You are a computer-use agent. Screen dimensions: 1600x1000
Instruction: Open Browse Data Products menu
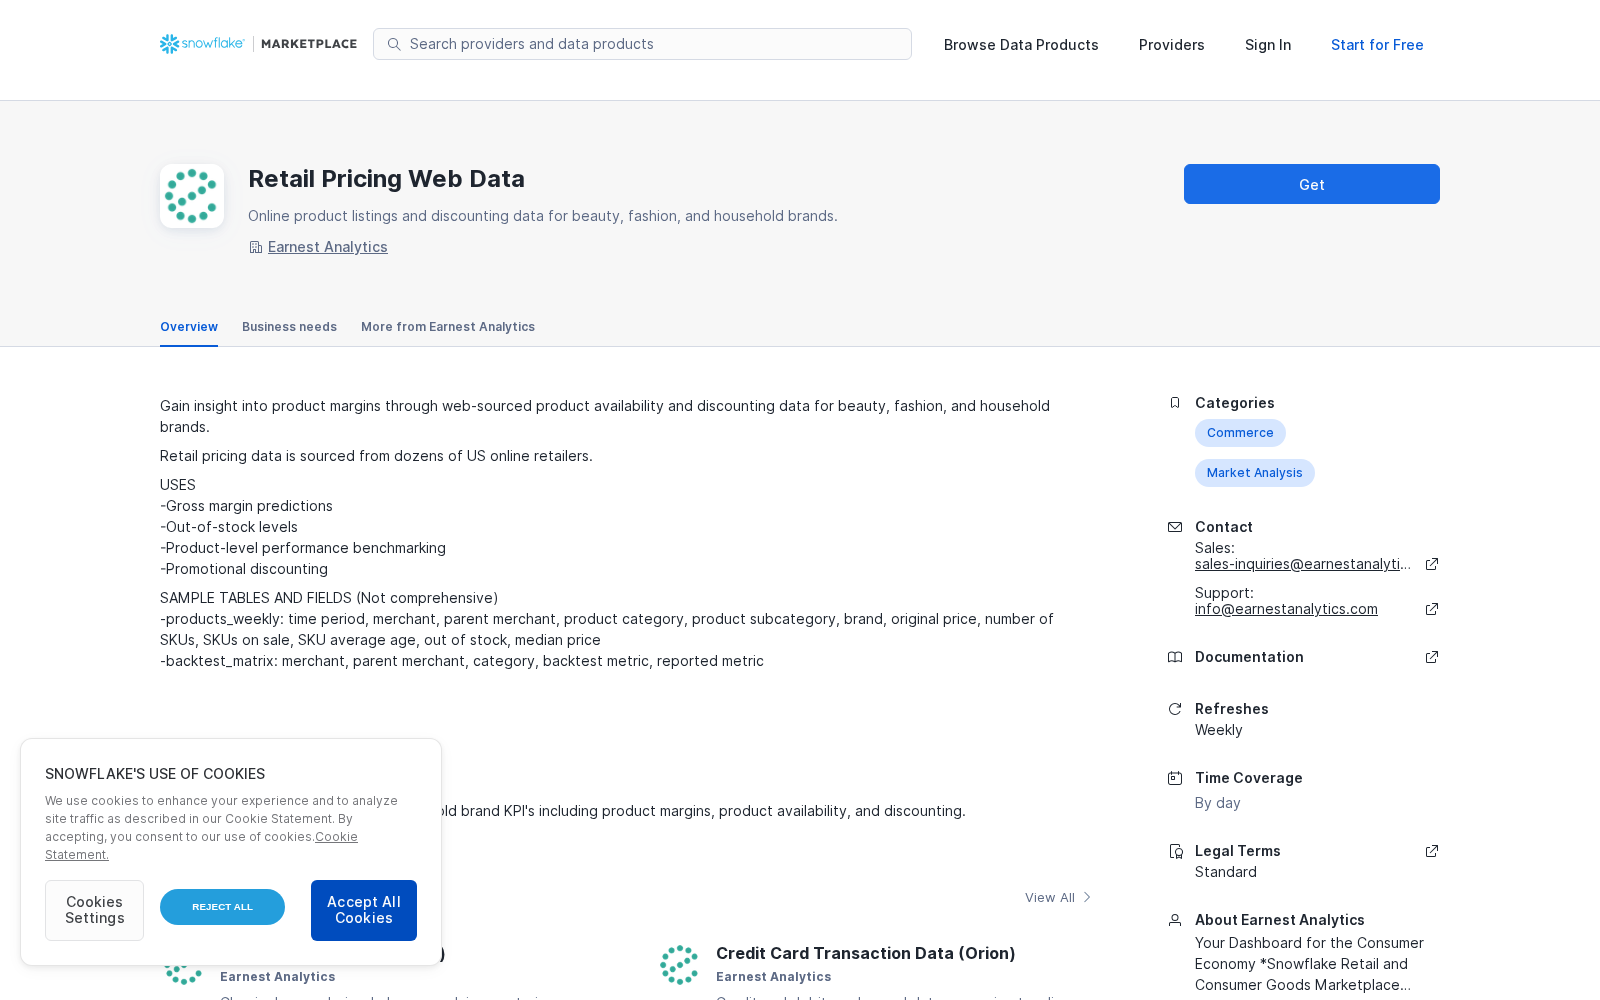1021,45
